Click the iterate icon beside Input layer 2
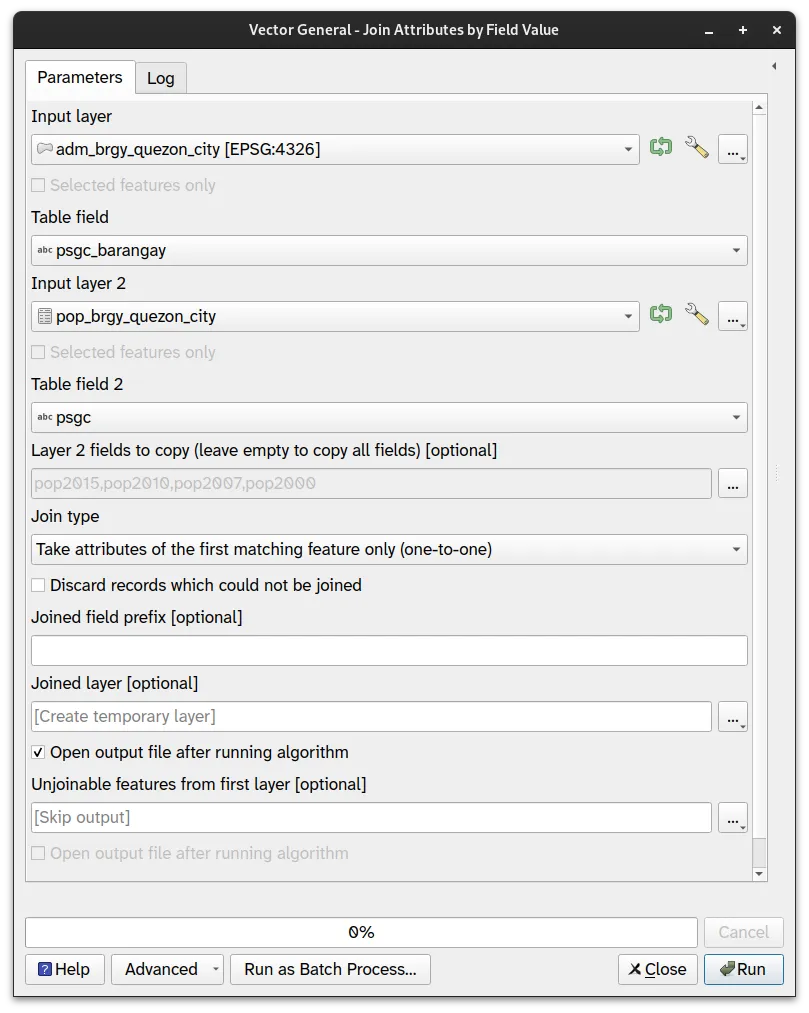The width and height of the screenshot is (809, 1013). pyautogui.click(x=660, y=314)
